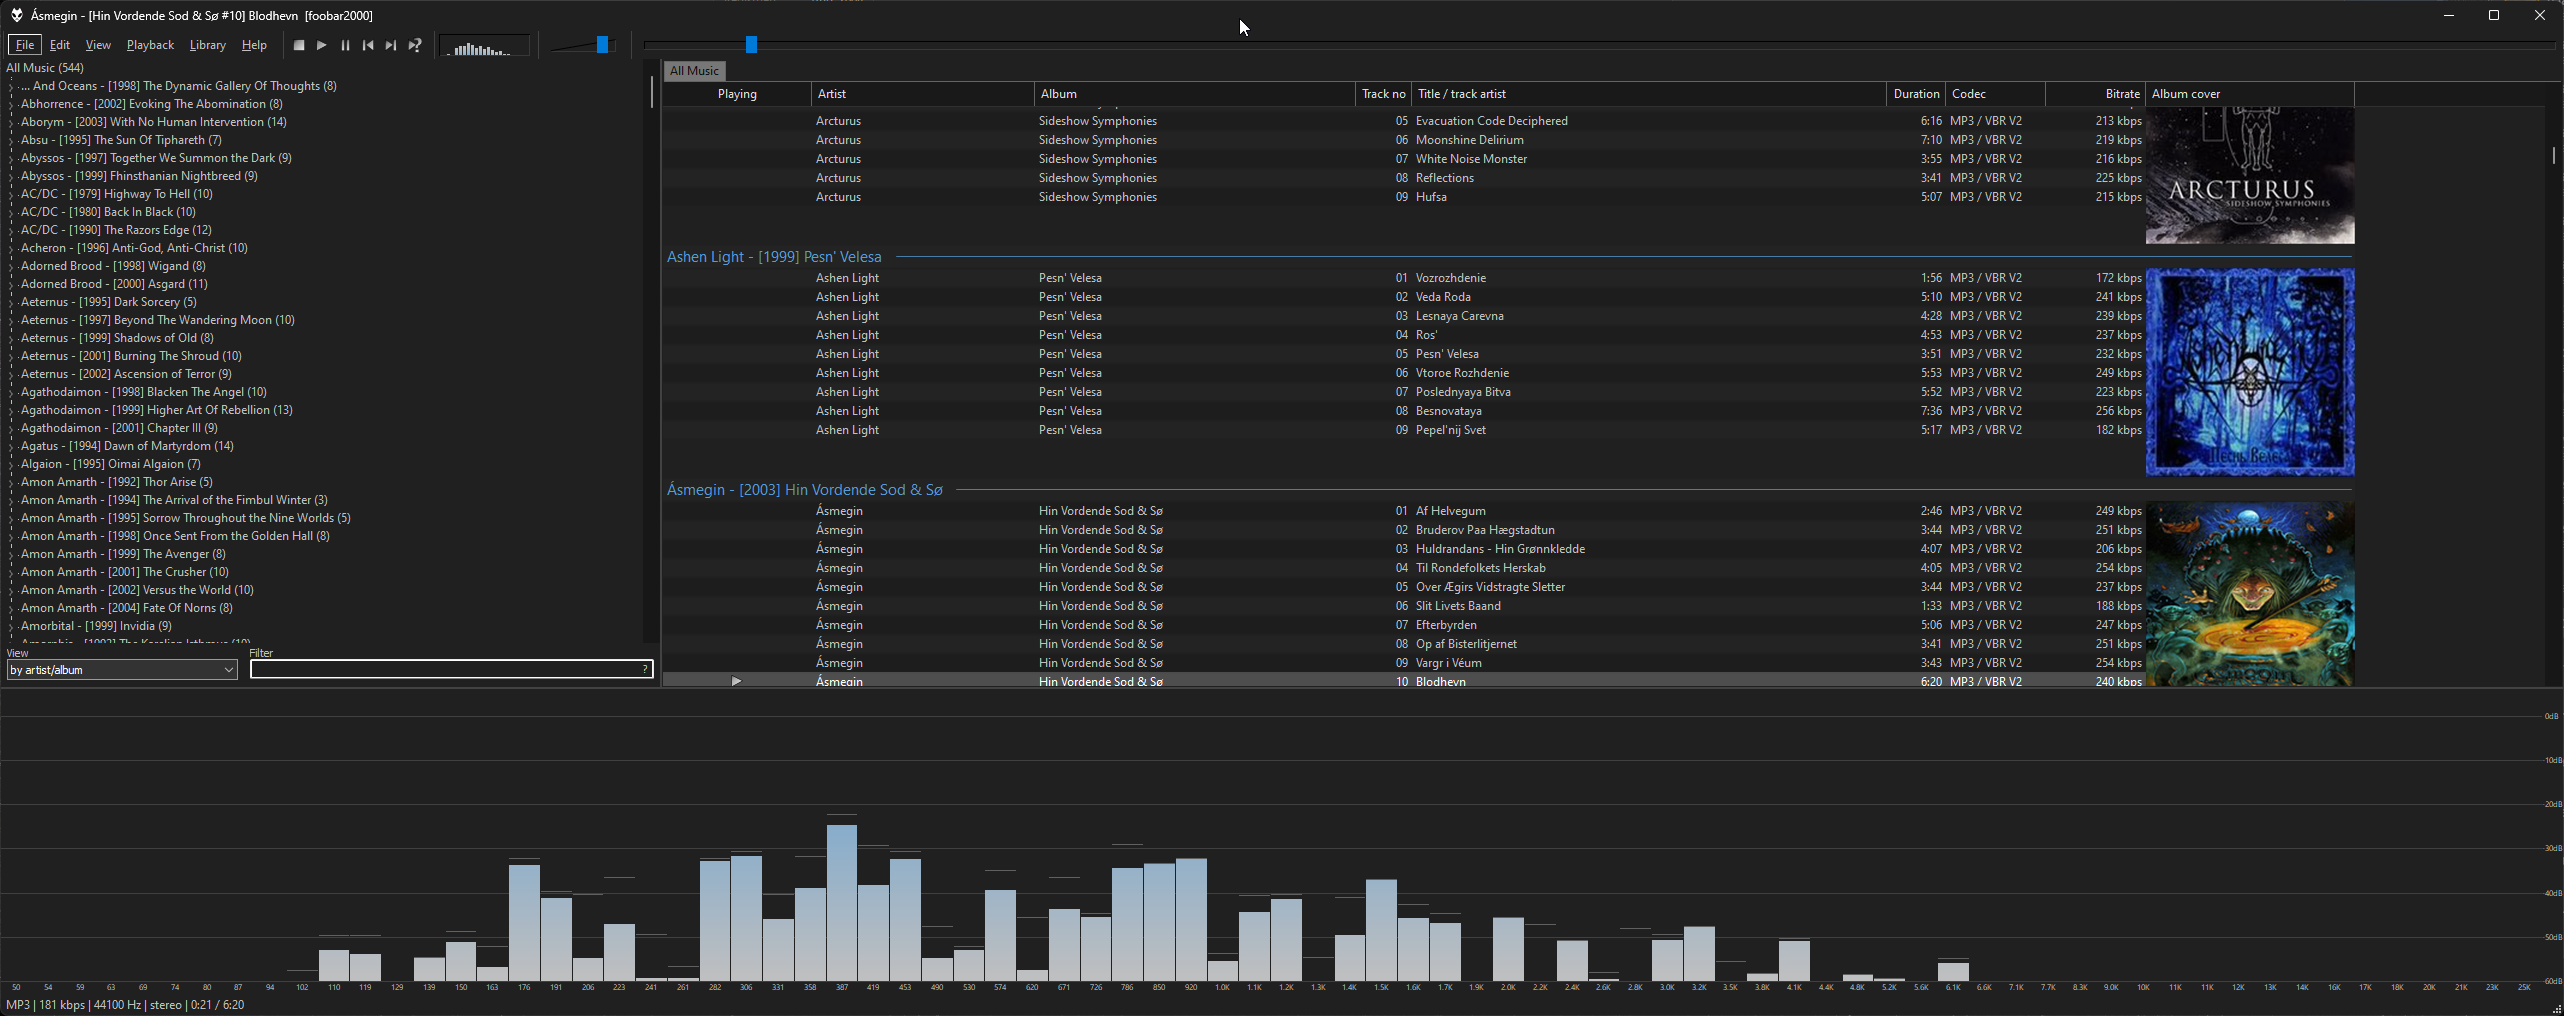Open the View menu
This screenshot has height=1016, width=2564.
point(98,45)
